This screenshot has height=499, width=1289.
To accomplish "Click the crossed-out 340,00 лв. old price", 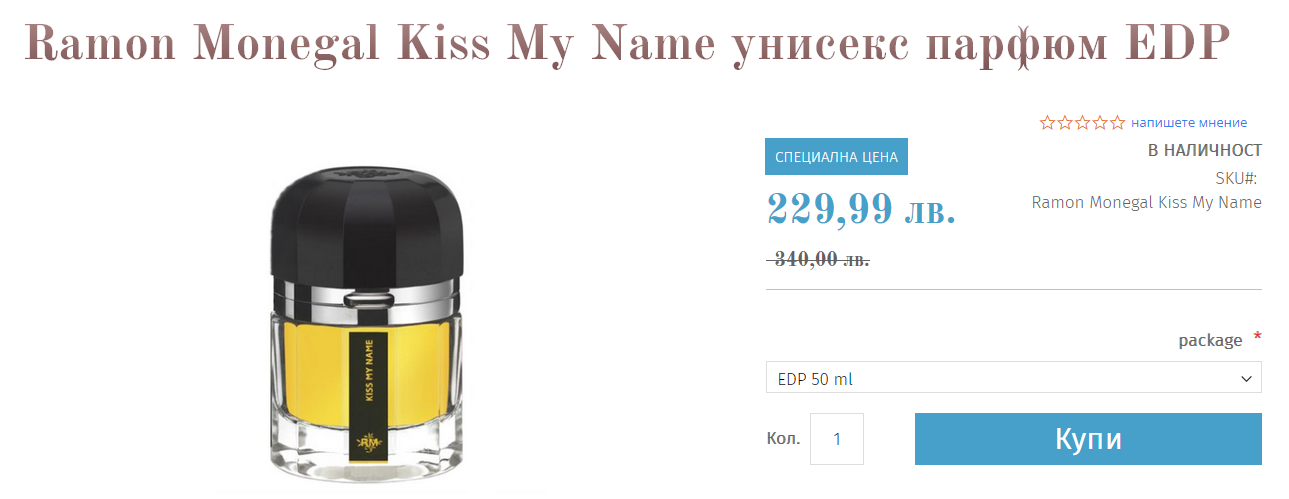I will [818, 260].
